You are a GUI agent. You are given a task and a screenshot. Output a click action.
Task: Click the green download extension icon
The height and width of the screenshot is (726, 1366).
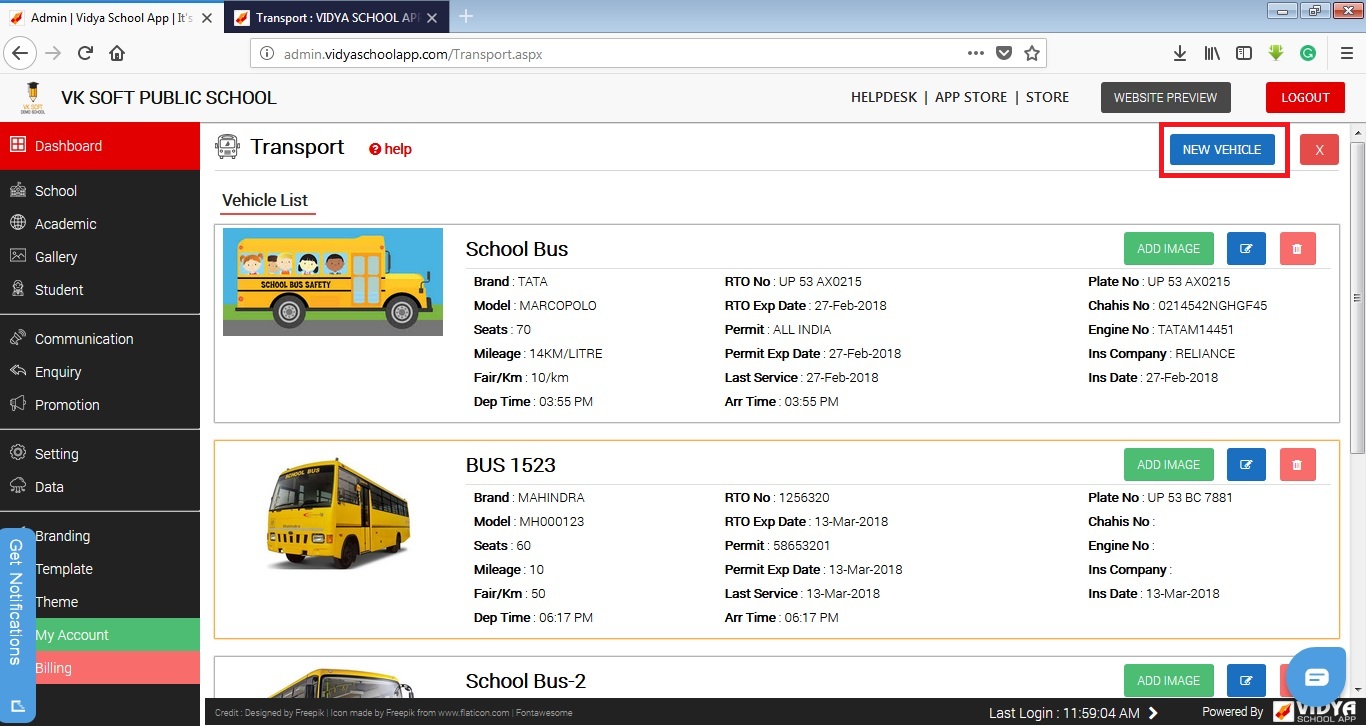[x=1276, y=53]
